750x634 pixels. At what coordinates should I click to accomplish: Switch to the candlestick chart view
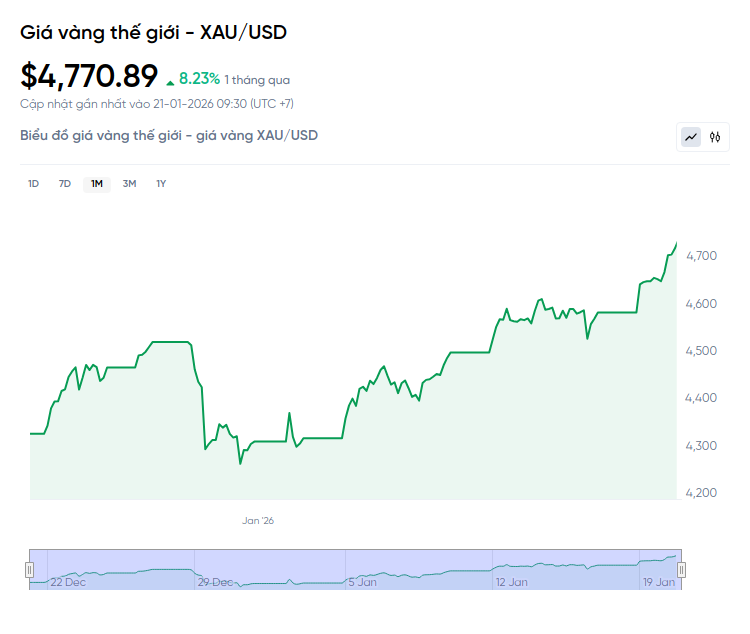pos(715,137)
